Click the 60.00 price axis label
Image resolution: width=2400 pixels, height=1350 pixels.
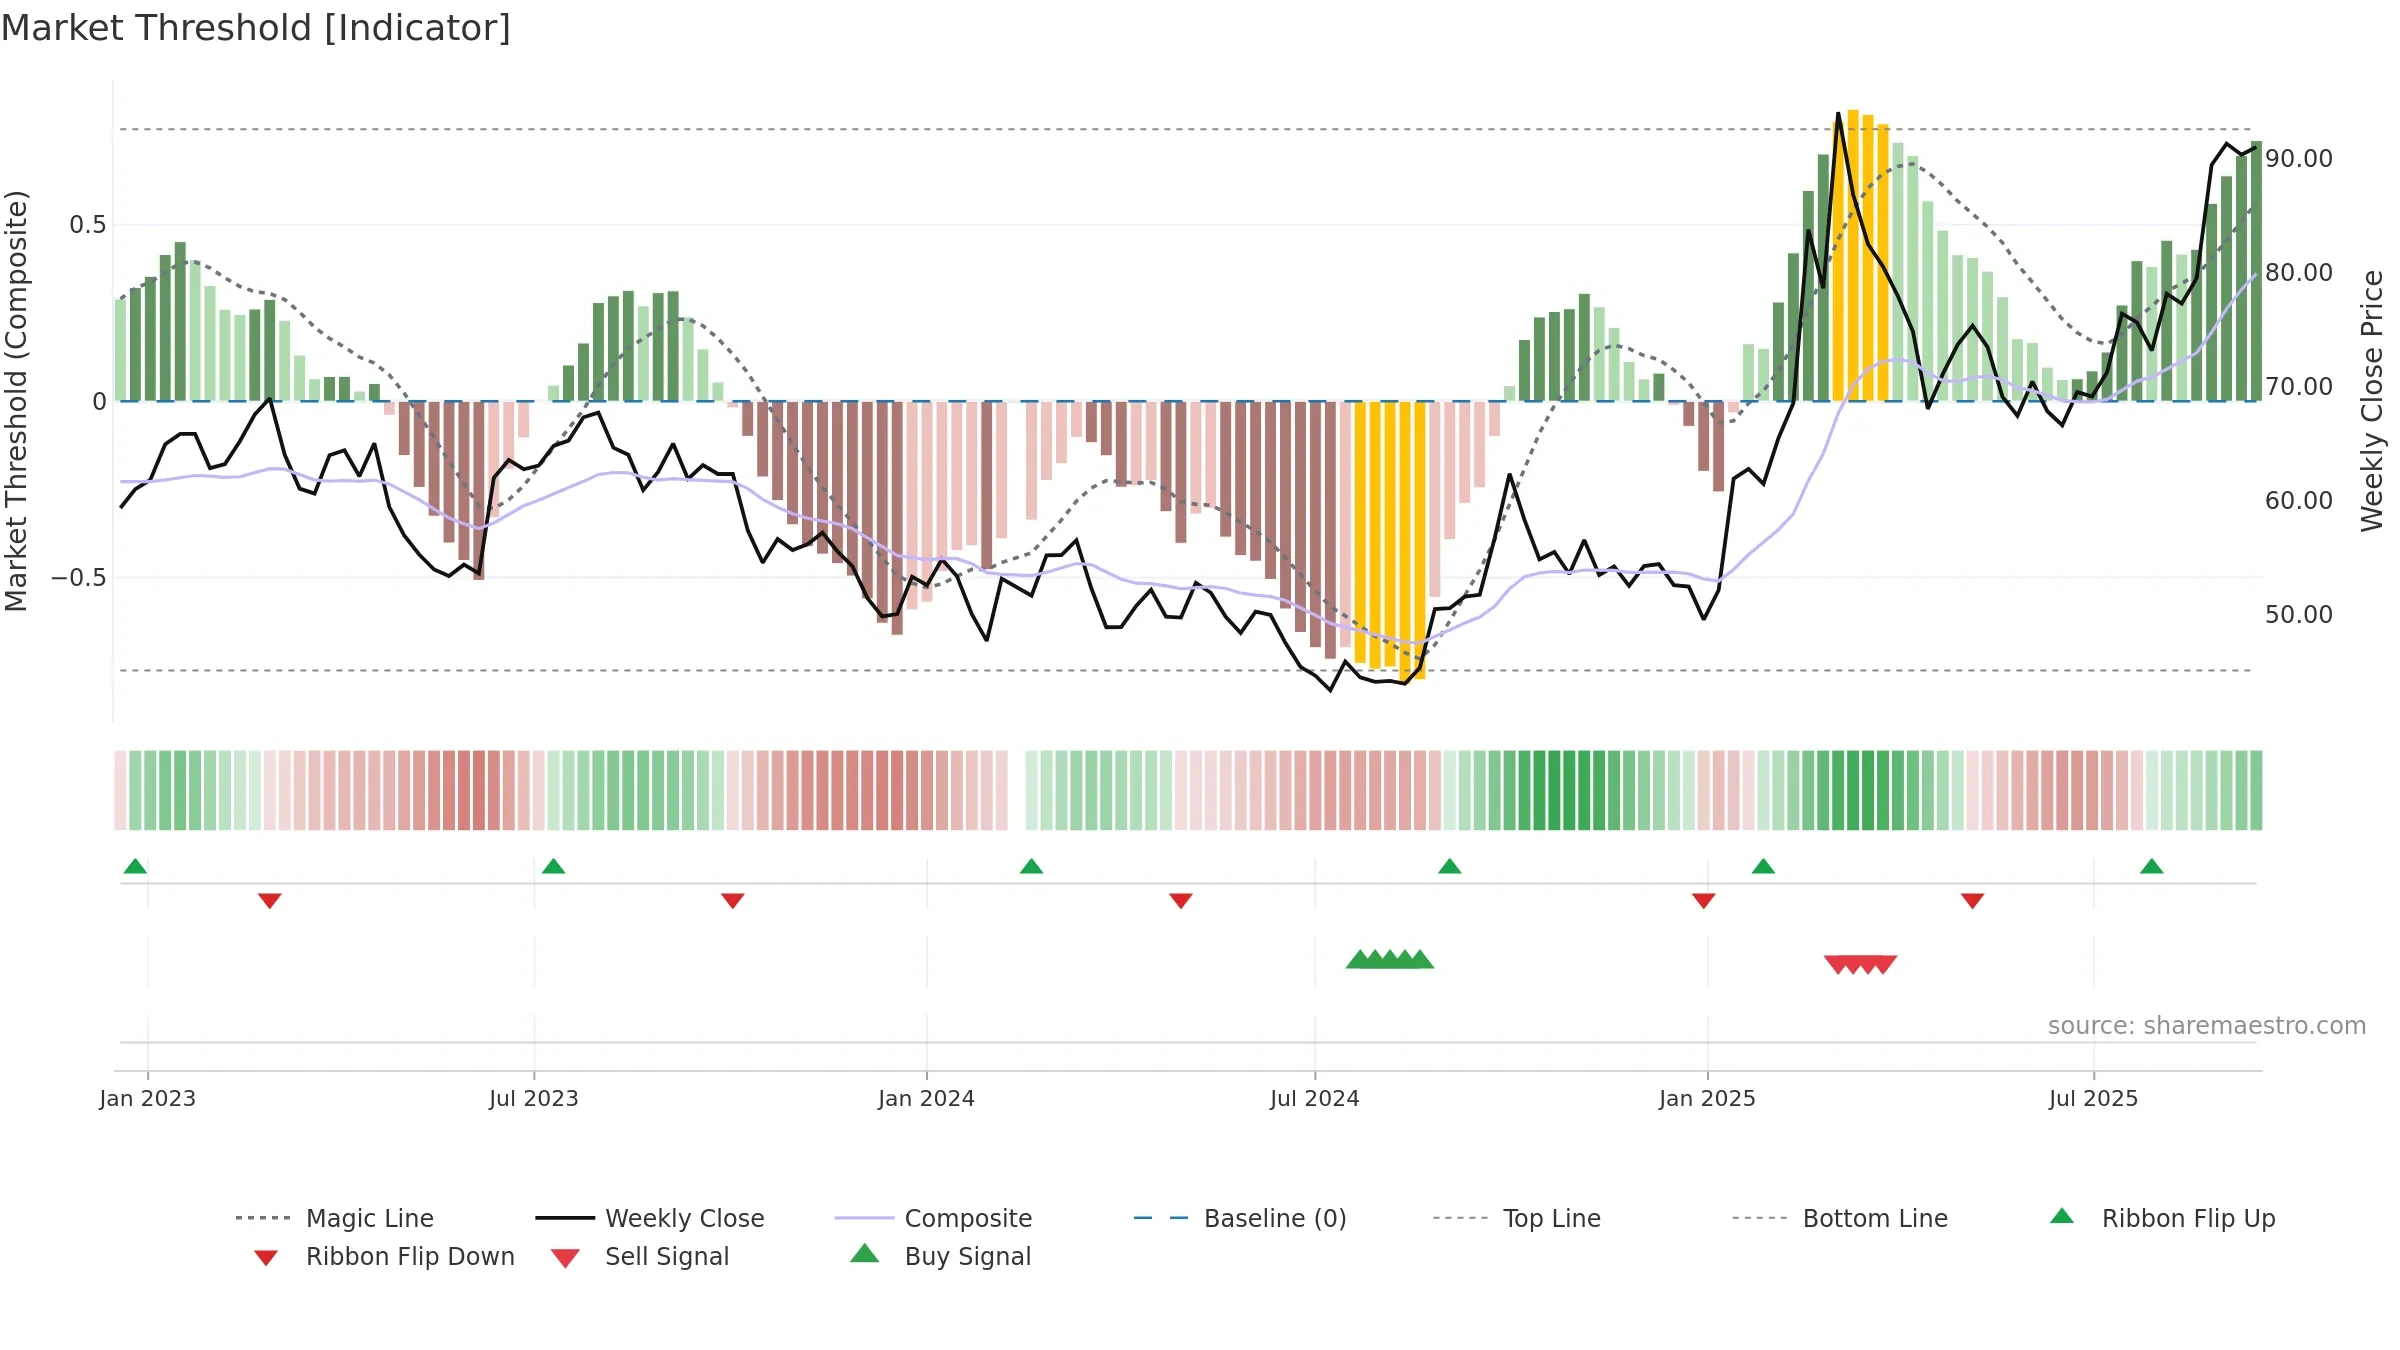[2299, 500]
